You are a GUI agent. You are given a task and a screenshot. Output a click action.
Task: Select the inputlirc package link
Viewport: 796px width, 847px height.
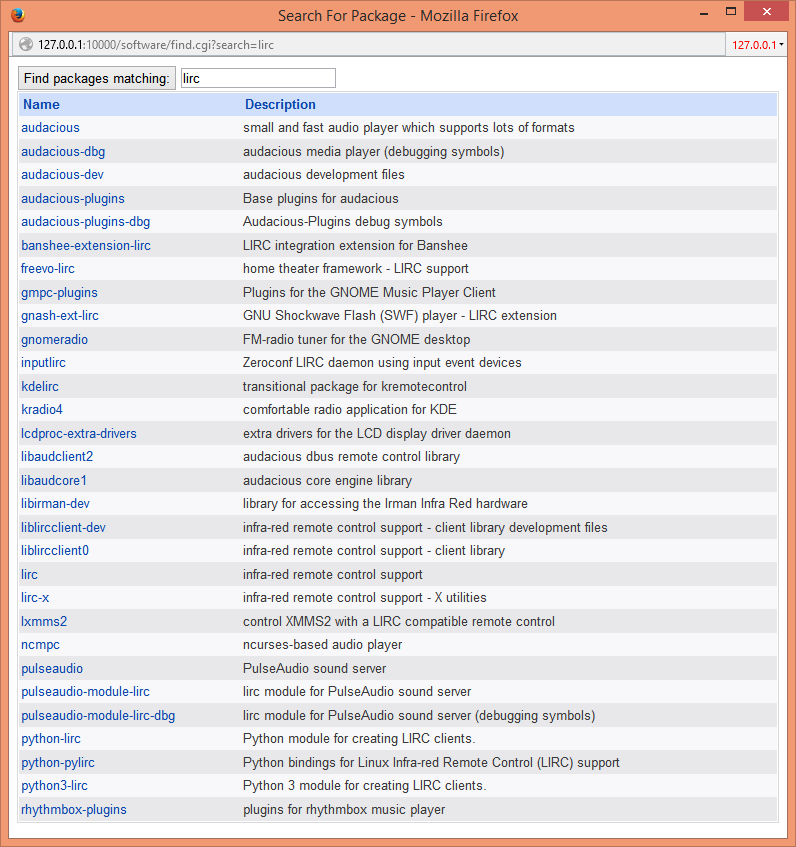tap(43, 362)
